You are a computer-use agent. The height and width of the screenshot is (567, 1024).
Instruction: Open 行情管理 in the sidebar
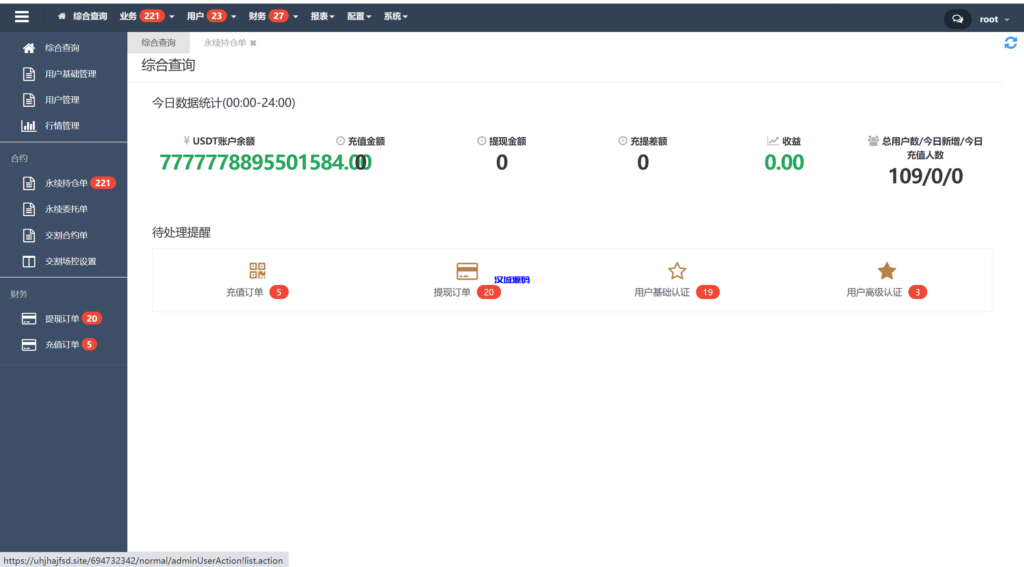62,126
